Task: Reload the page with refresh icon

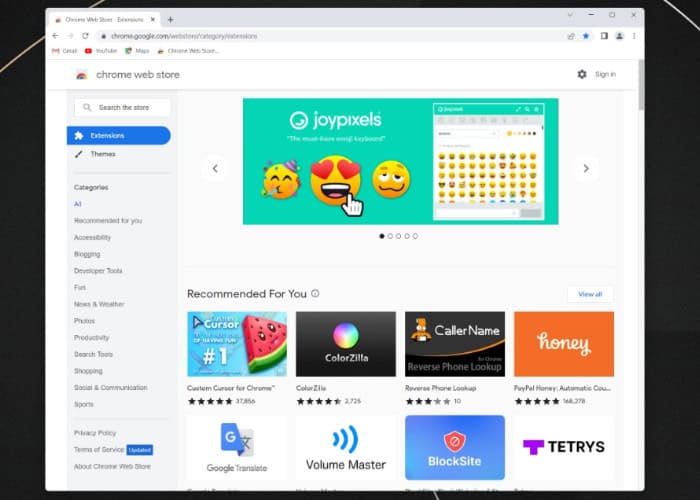Action: click(x=85, y=36)
